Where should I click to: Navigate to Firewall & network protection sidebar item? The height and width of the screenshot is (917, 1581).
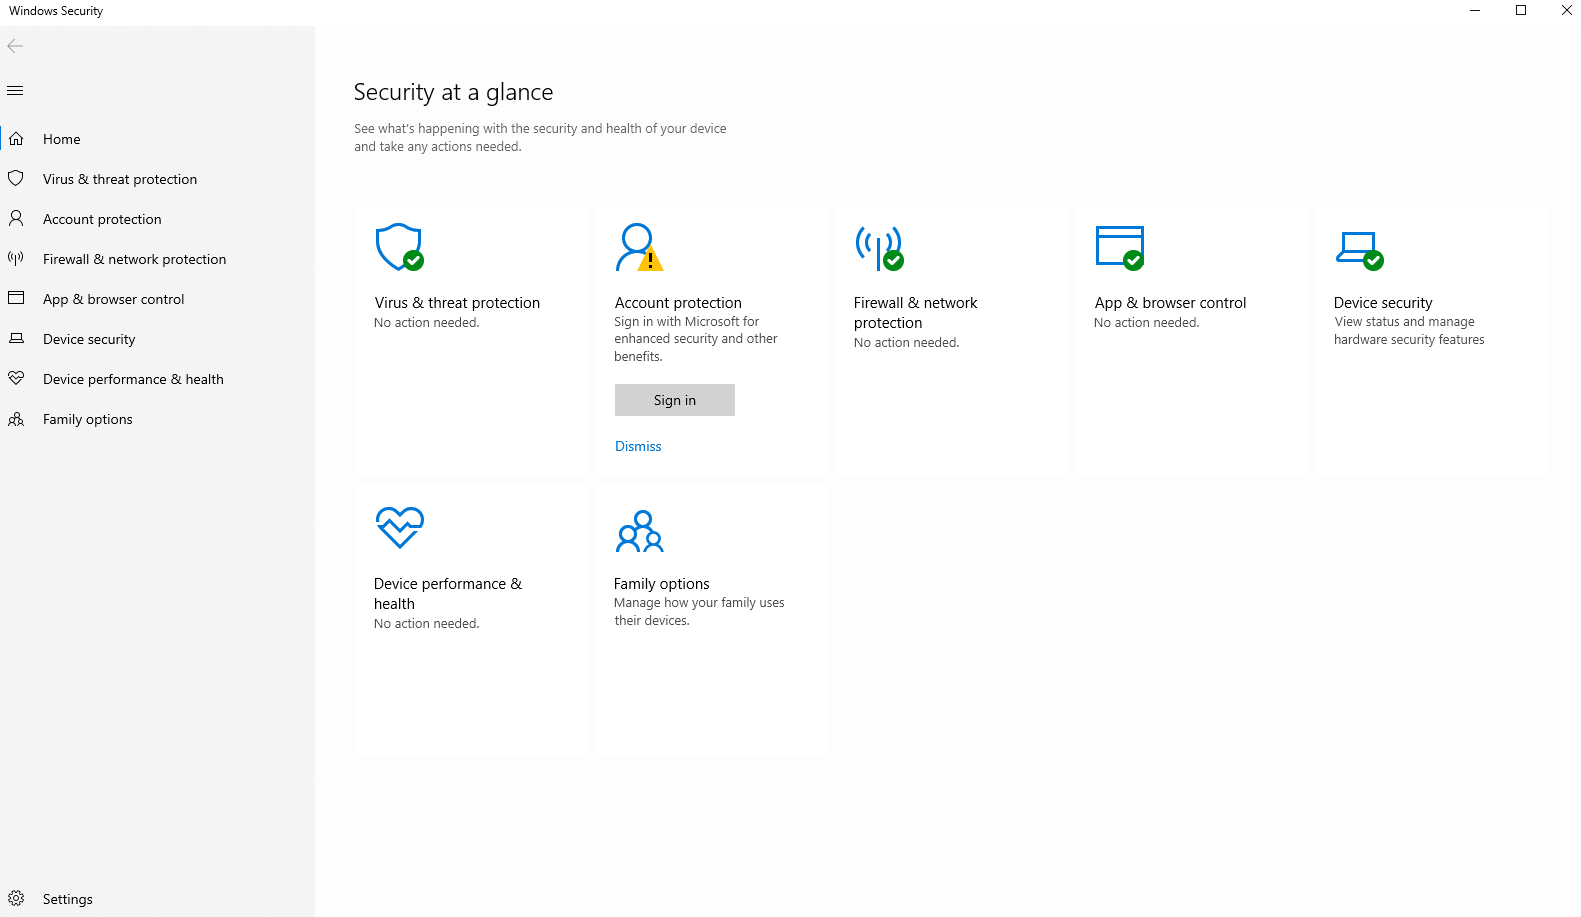click(x=157, y=259)
